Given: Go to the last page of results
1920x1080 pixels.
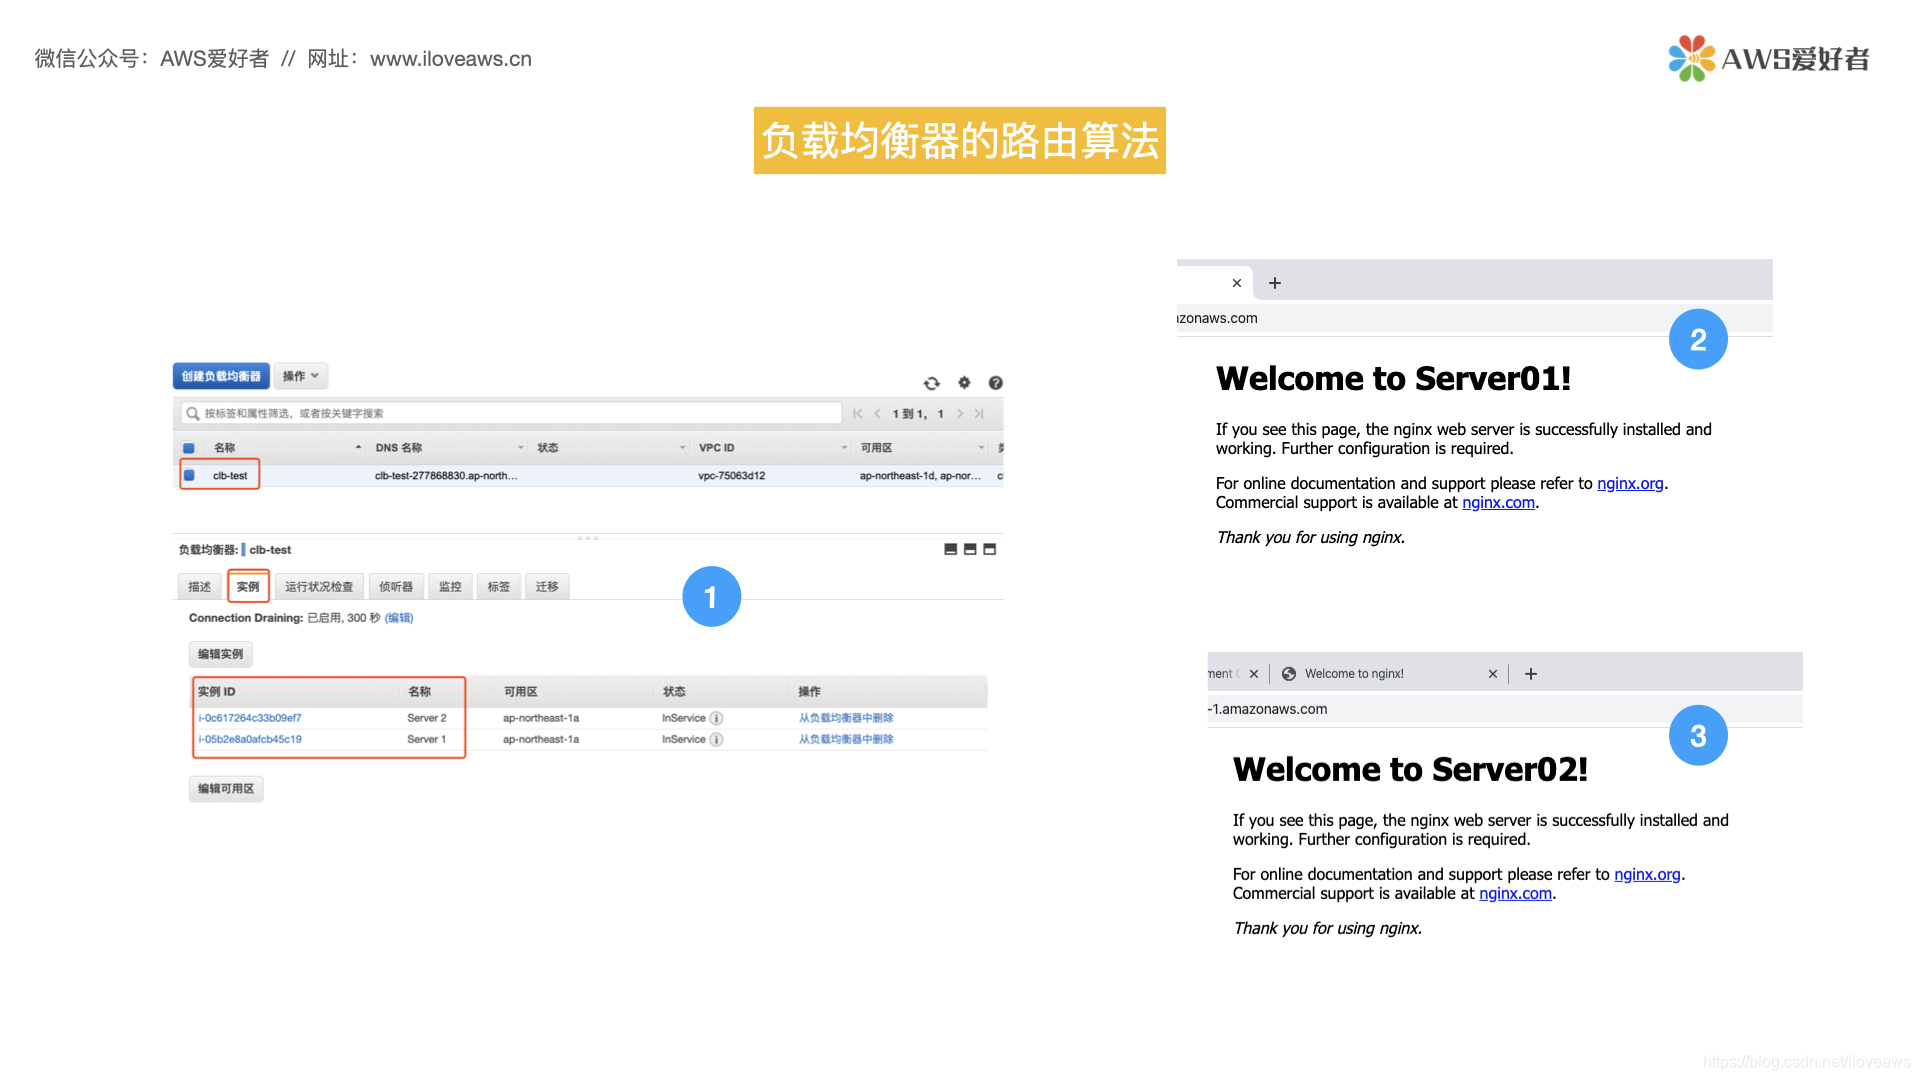Looking at the screenshot, I should tap(979, 413).
